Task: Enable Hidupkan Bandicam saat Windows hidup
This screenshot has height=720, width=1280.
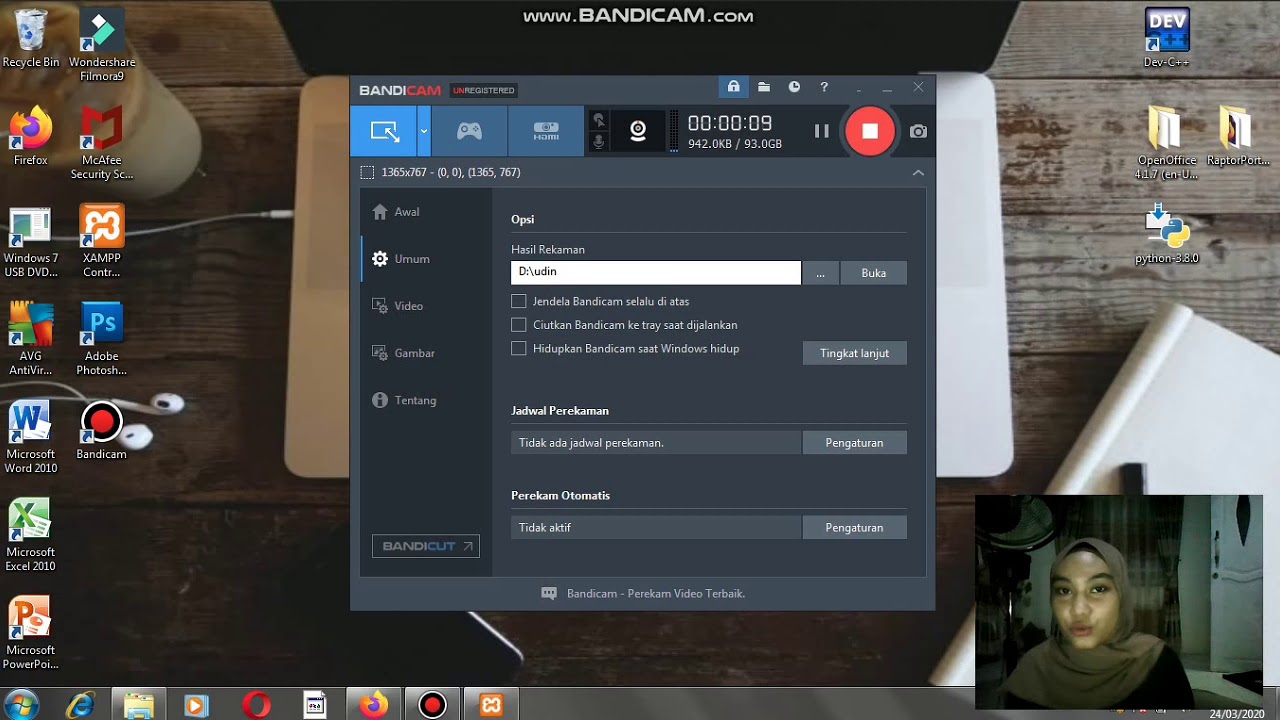Action: tap(518, 349)
